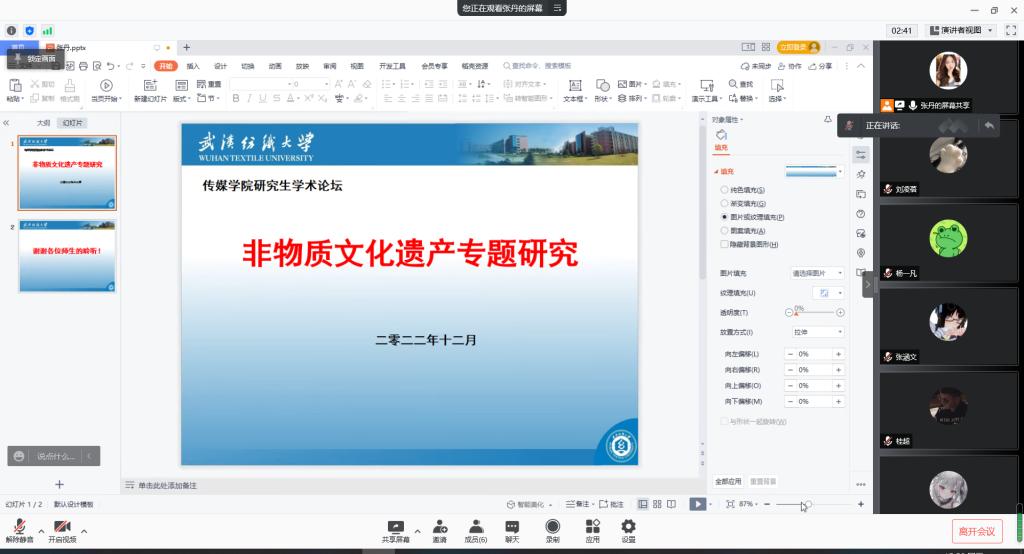Click the 解除静音 microphone icon
The image size is (1024, 554).
(18, 526)
